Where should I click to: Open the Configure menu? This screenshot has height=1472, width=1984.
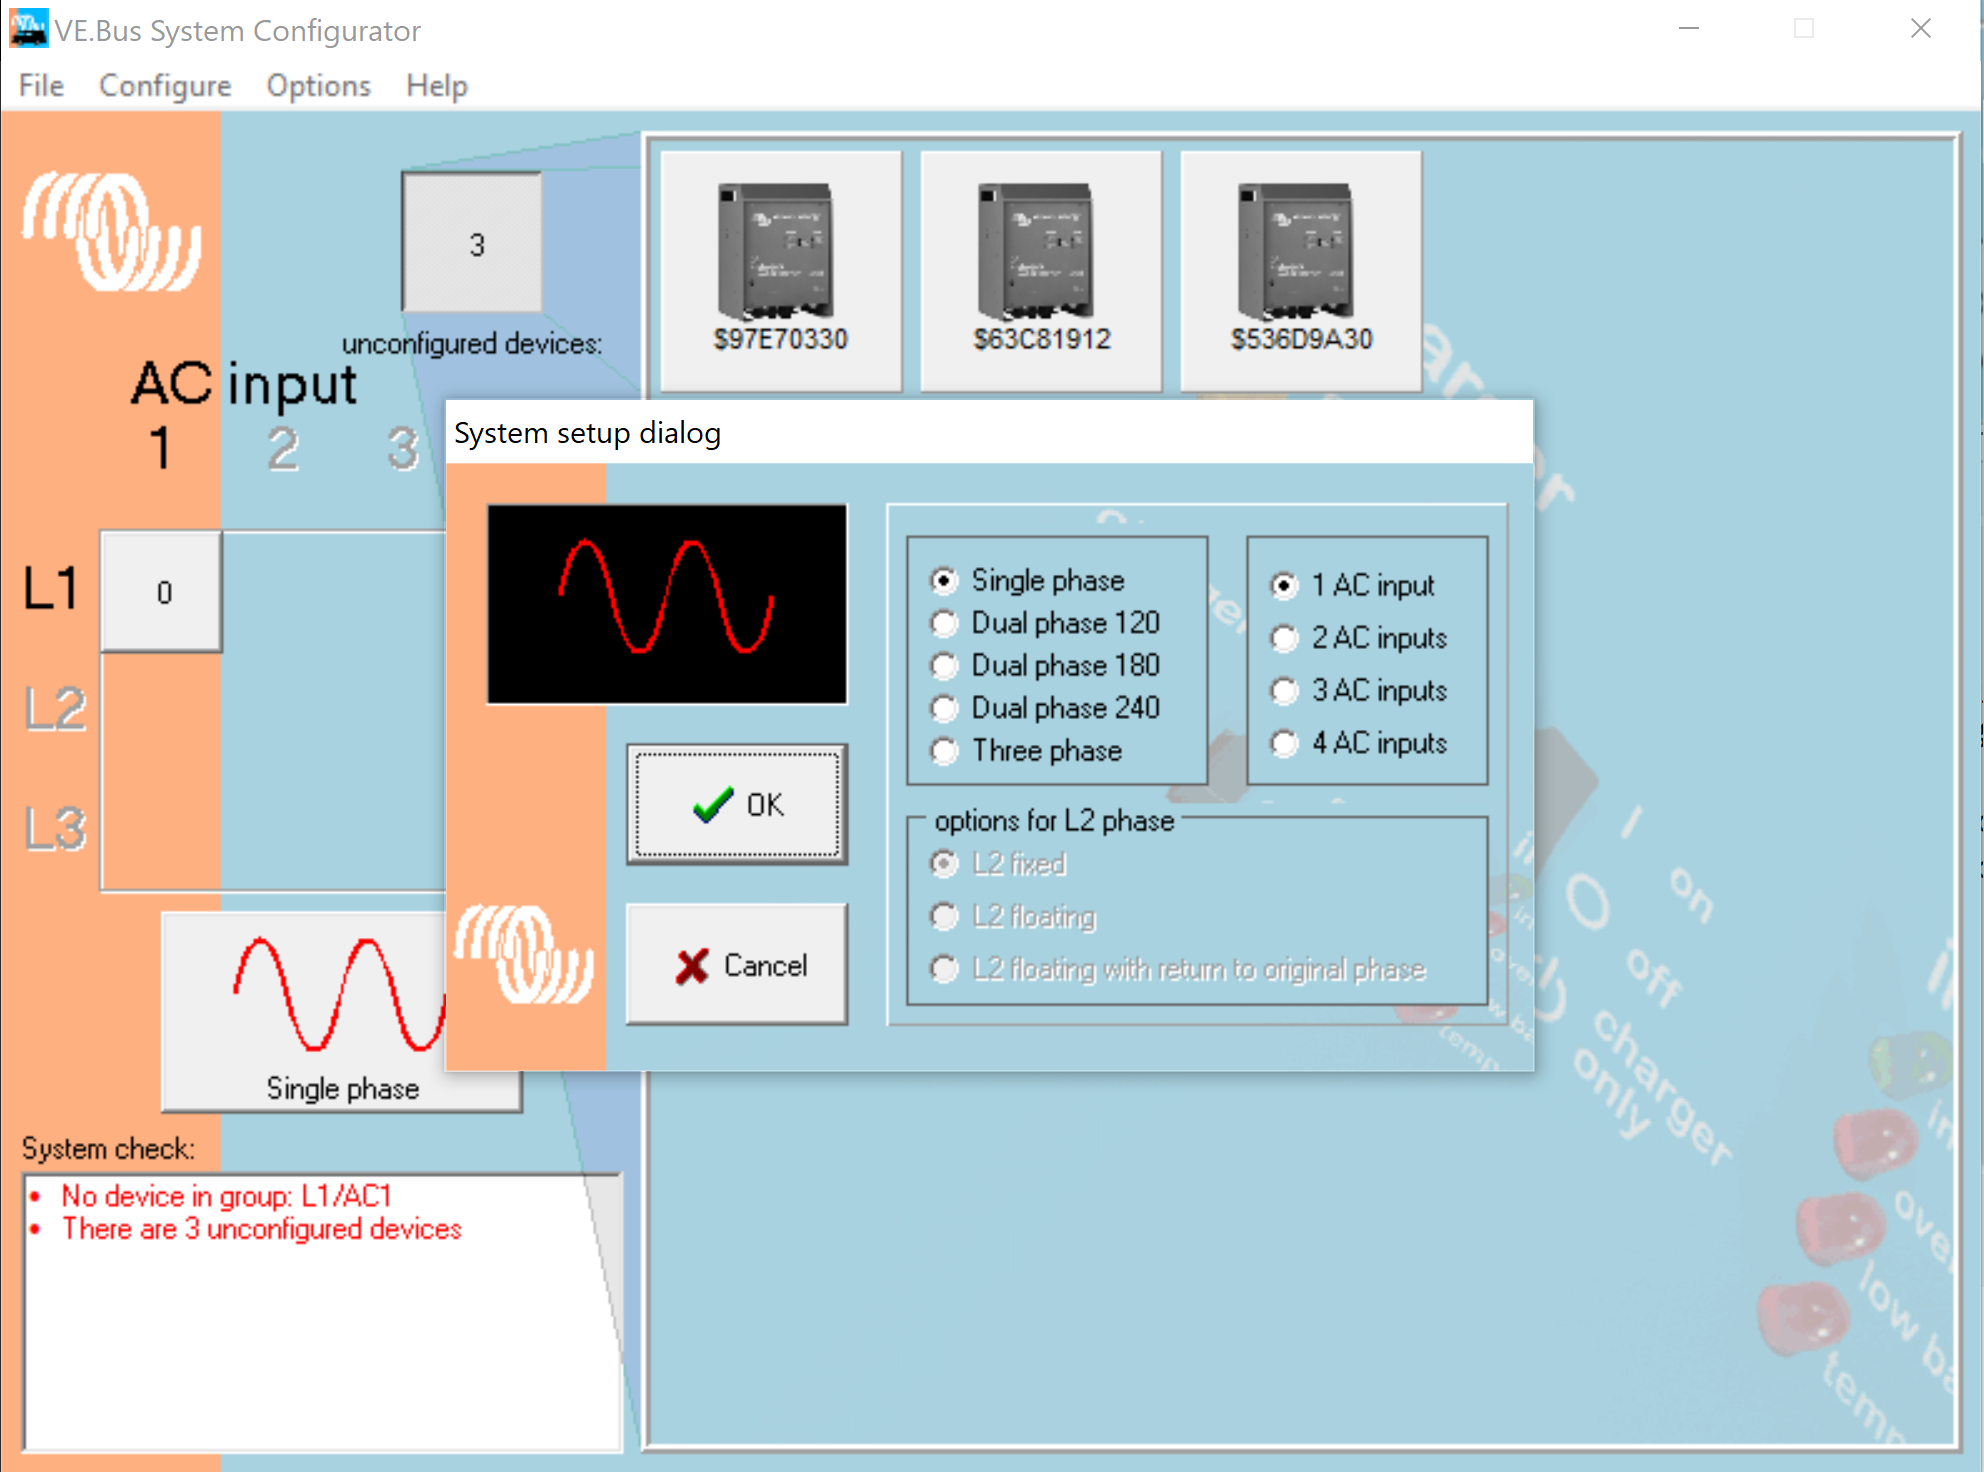[165, 86]
